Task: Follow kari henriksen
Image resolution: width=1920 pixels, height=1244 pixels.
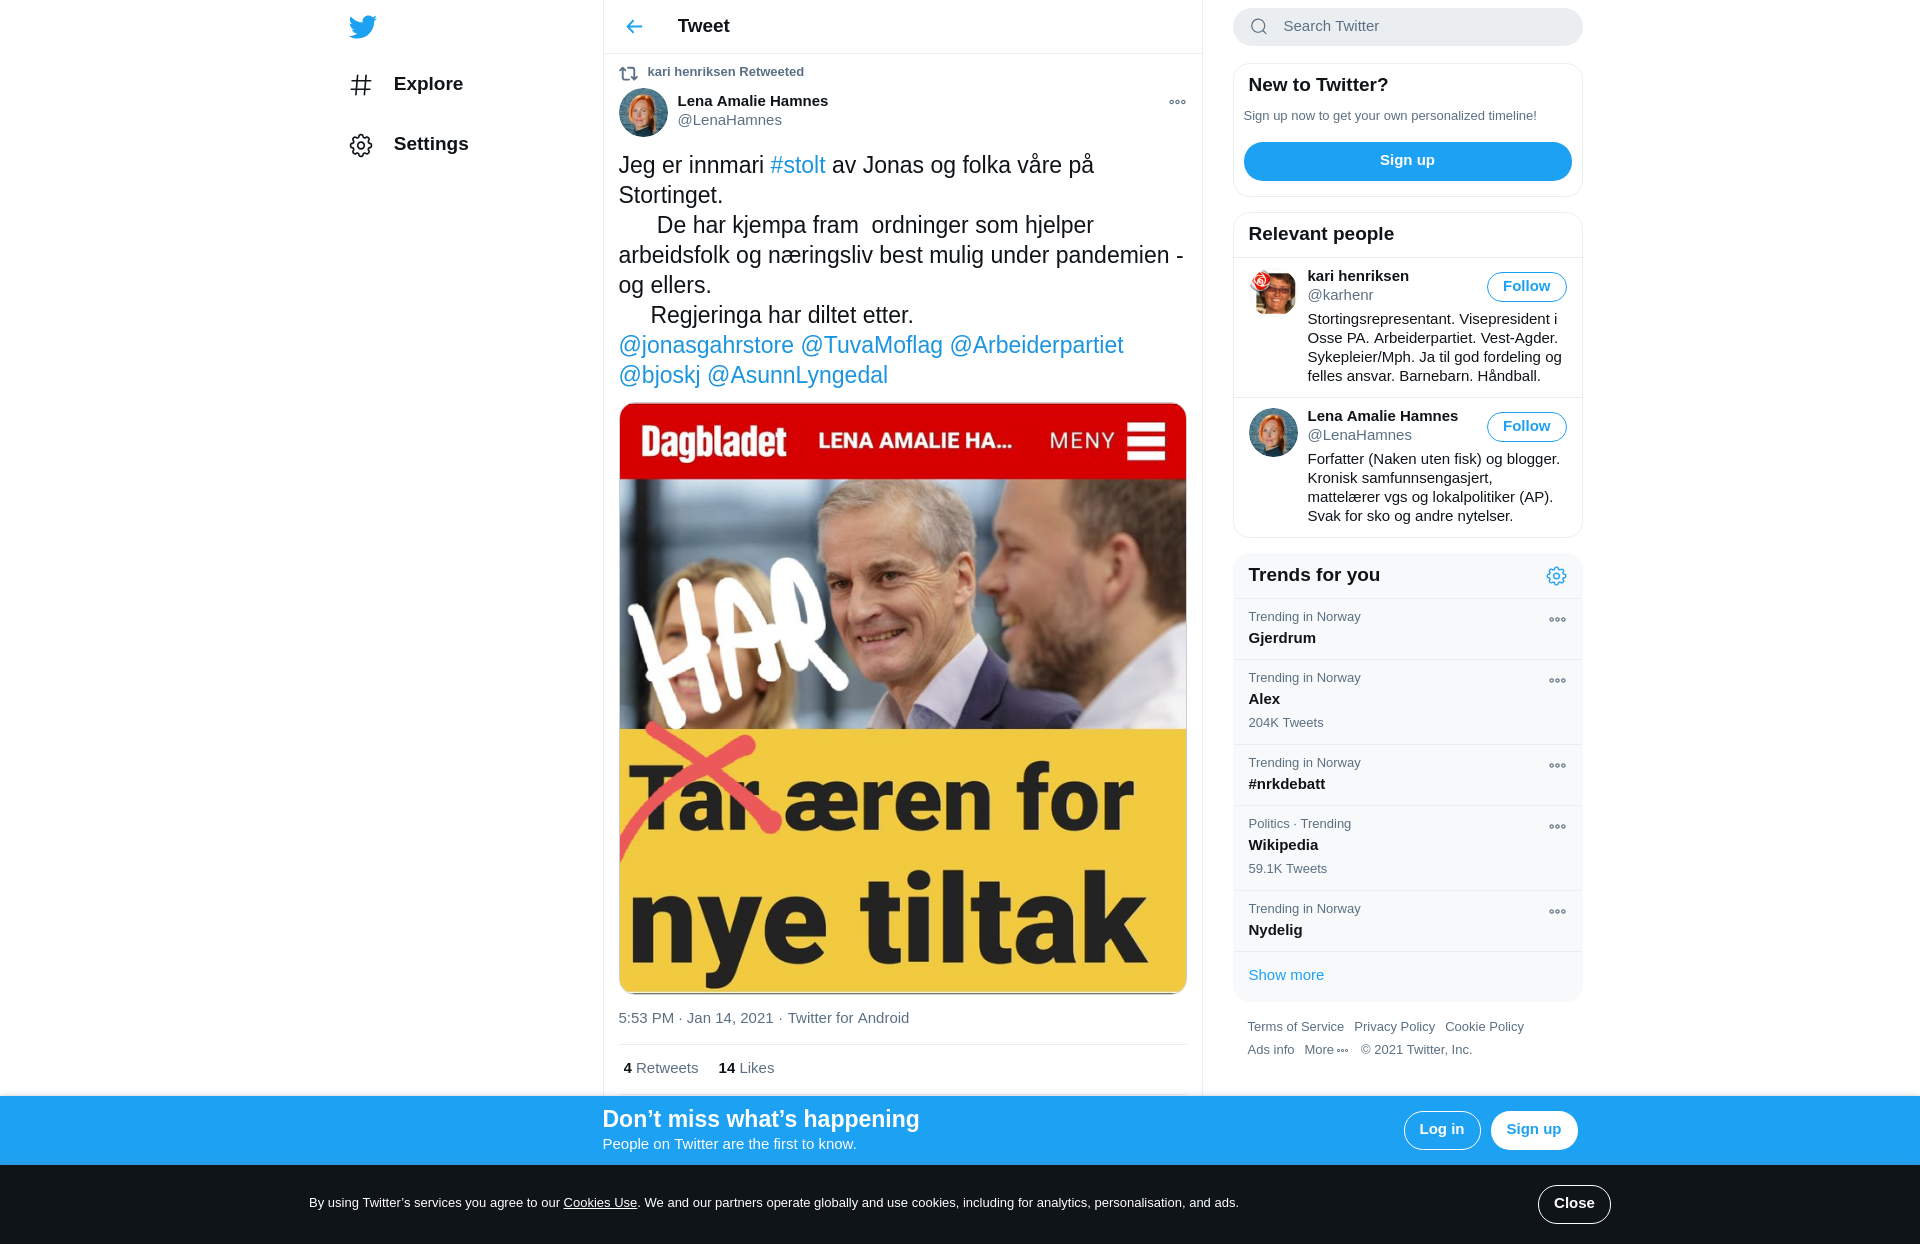Action: pyautogui.click(x=1526, y=287)
